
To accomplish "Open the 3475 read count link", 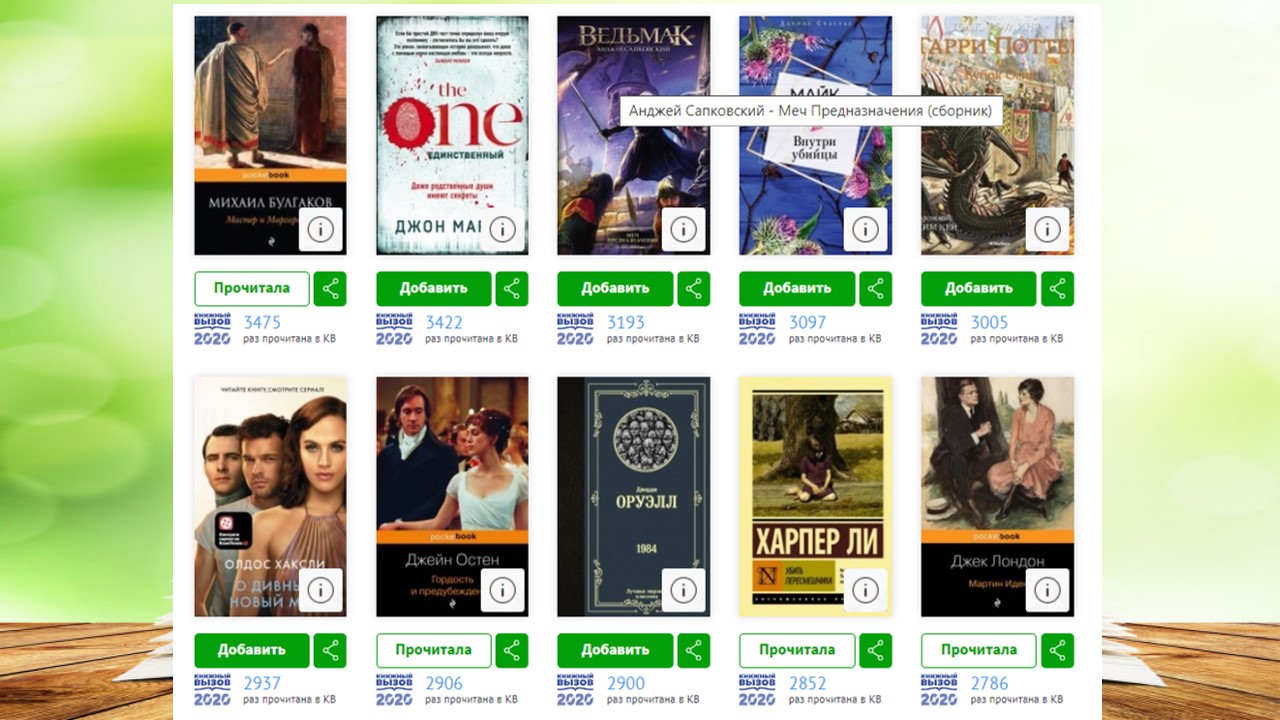I will pos(262,322).
